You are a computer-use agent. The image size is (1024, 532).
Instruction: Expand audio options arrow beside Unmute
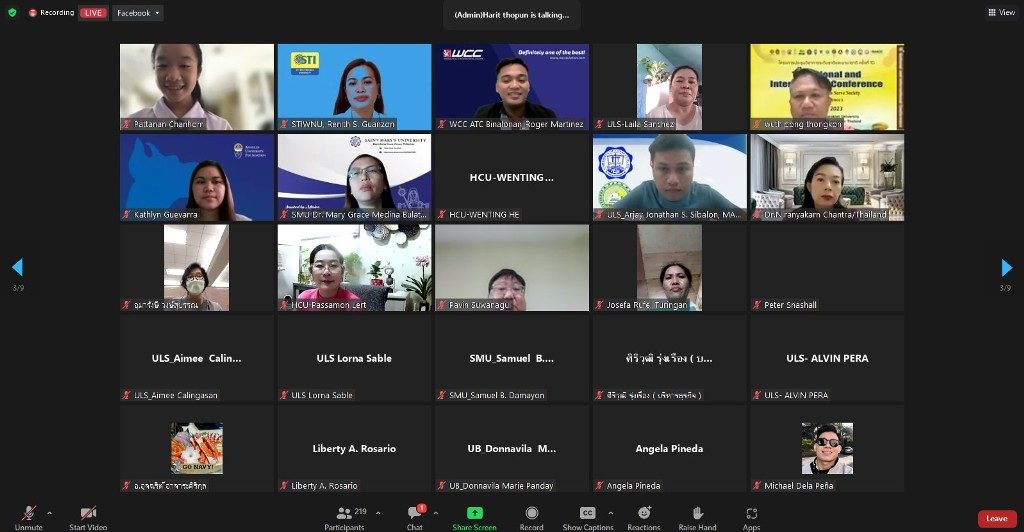(x=50, y=513)
